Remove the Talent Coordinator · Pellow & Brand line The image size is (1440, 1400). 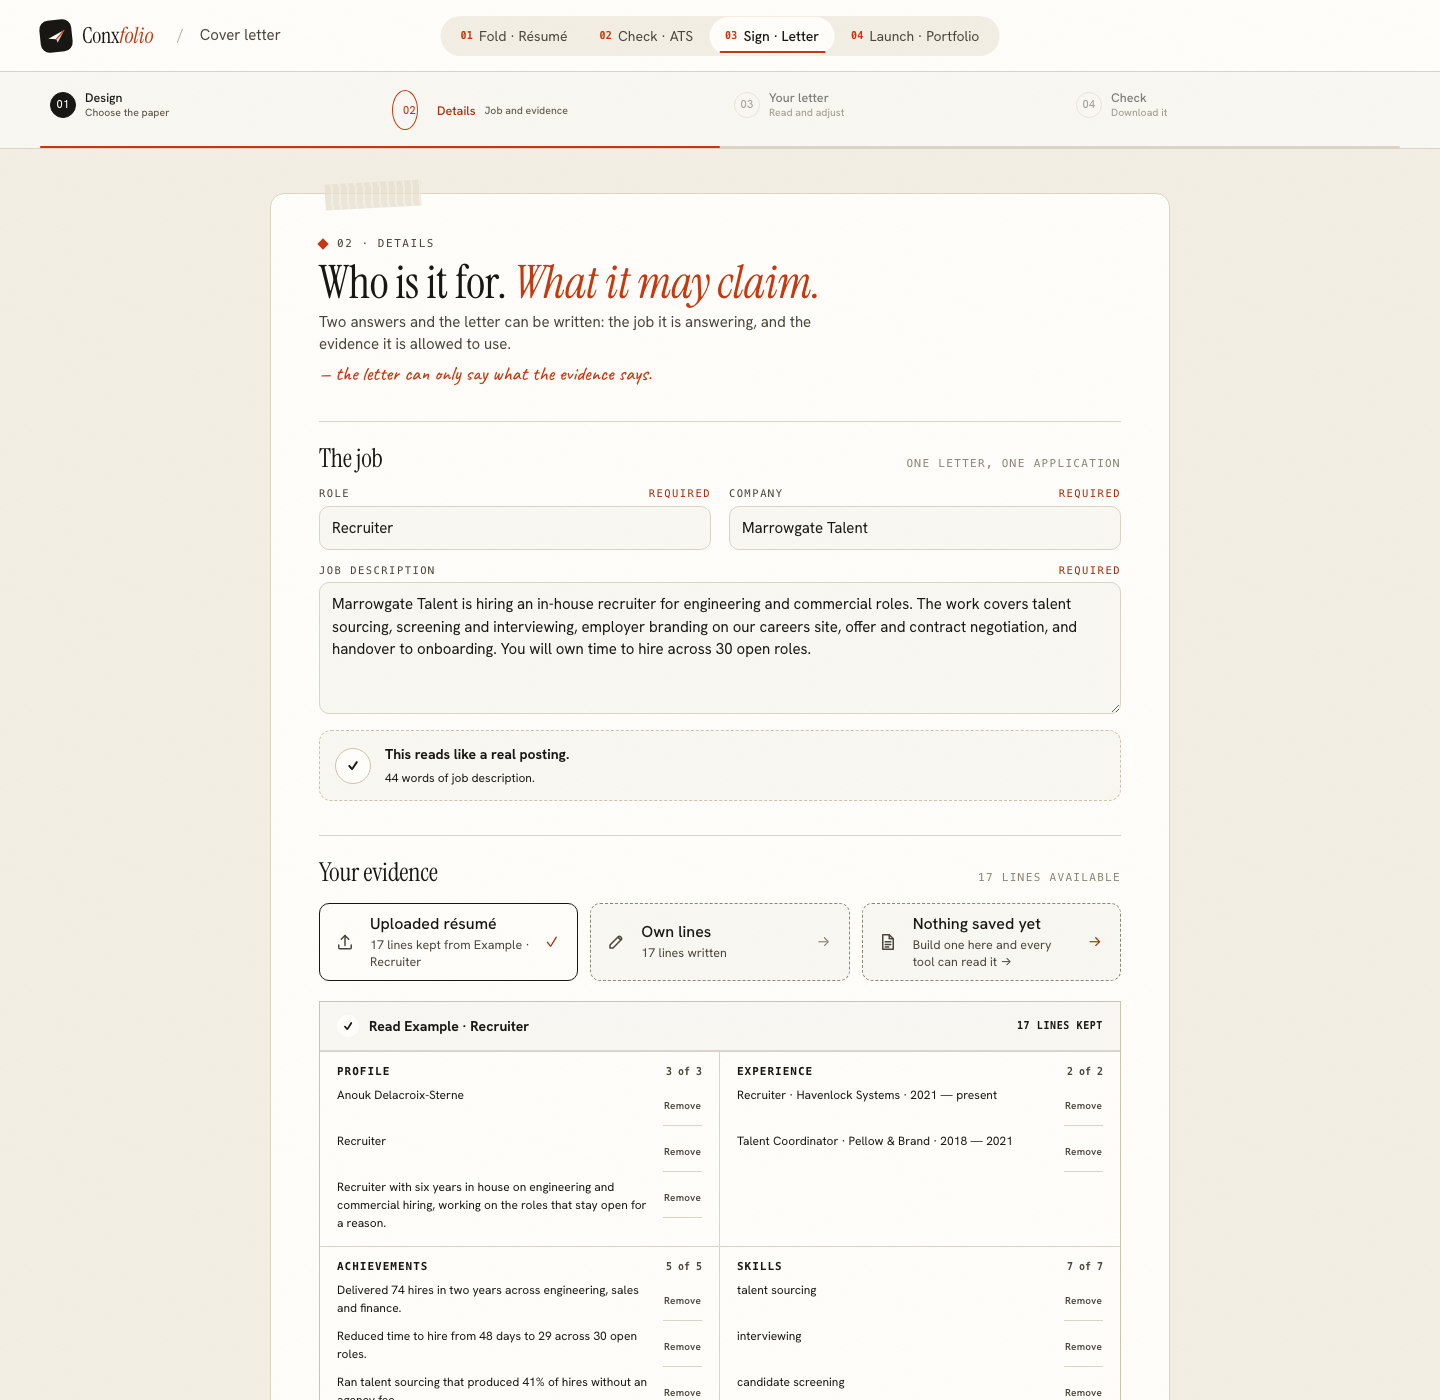click(1083, 1152)
